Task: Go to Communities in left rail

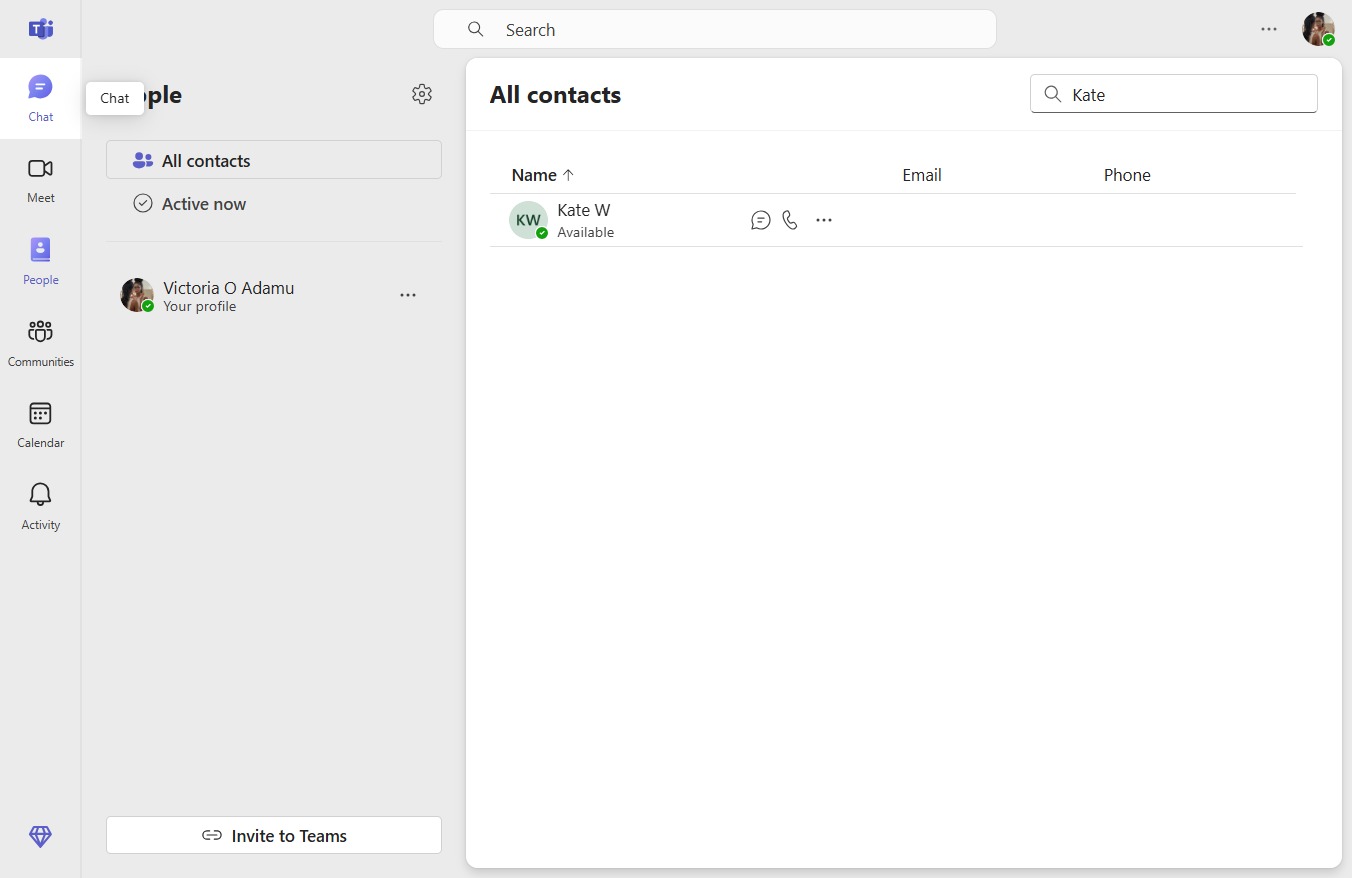Action: pos(40,343)
